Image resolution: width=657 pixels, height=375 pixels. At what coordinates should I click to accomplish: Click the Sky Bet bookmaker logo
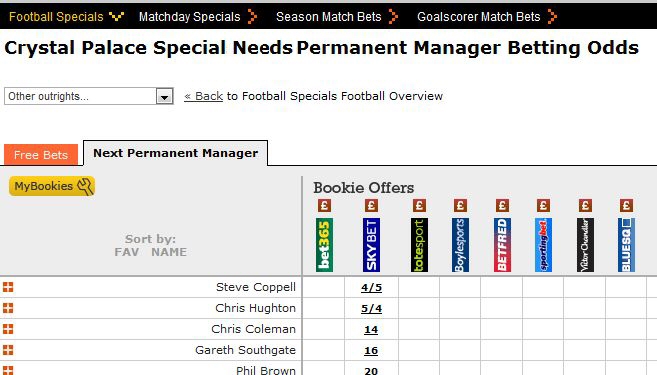tap(371, 245)
